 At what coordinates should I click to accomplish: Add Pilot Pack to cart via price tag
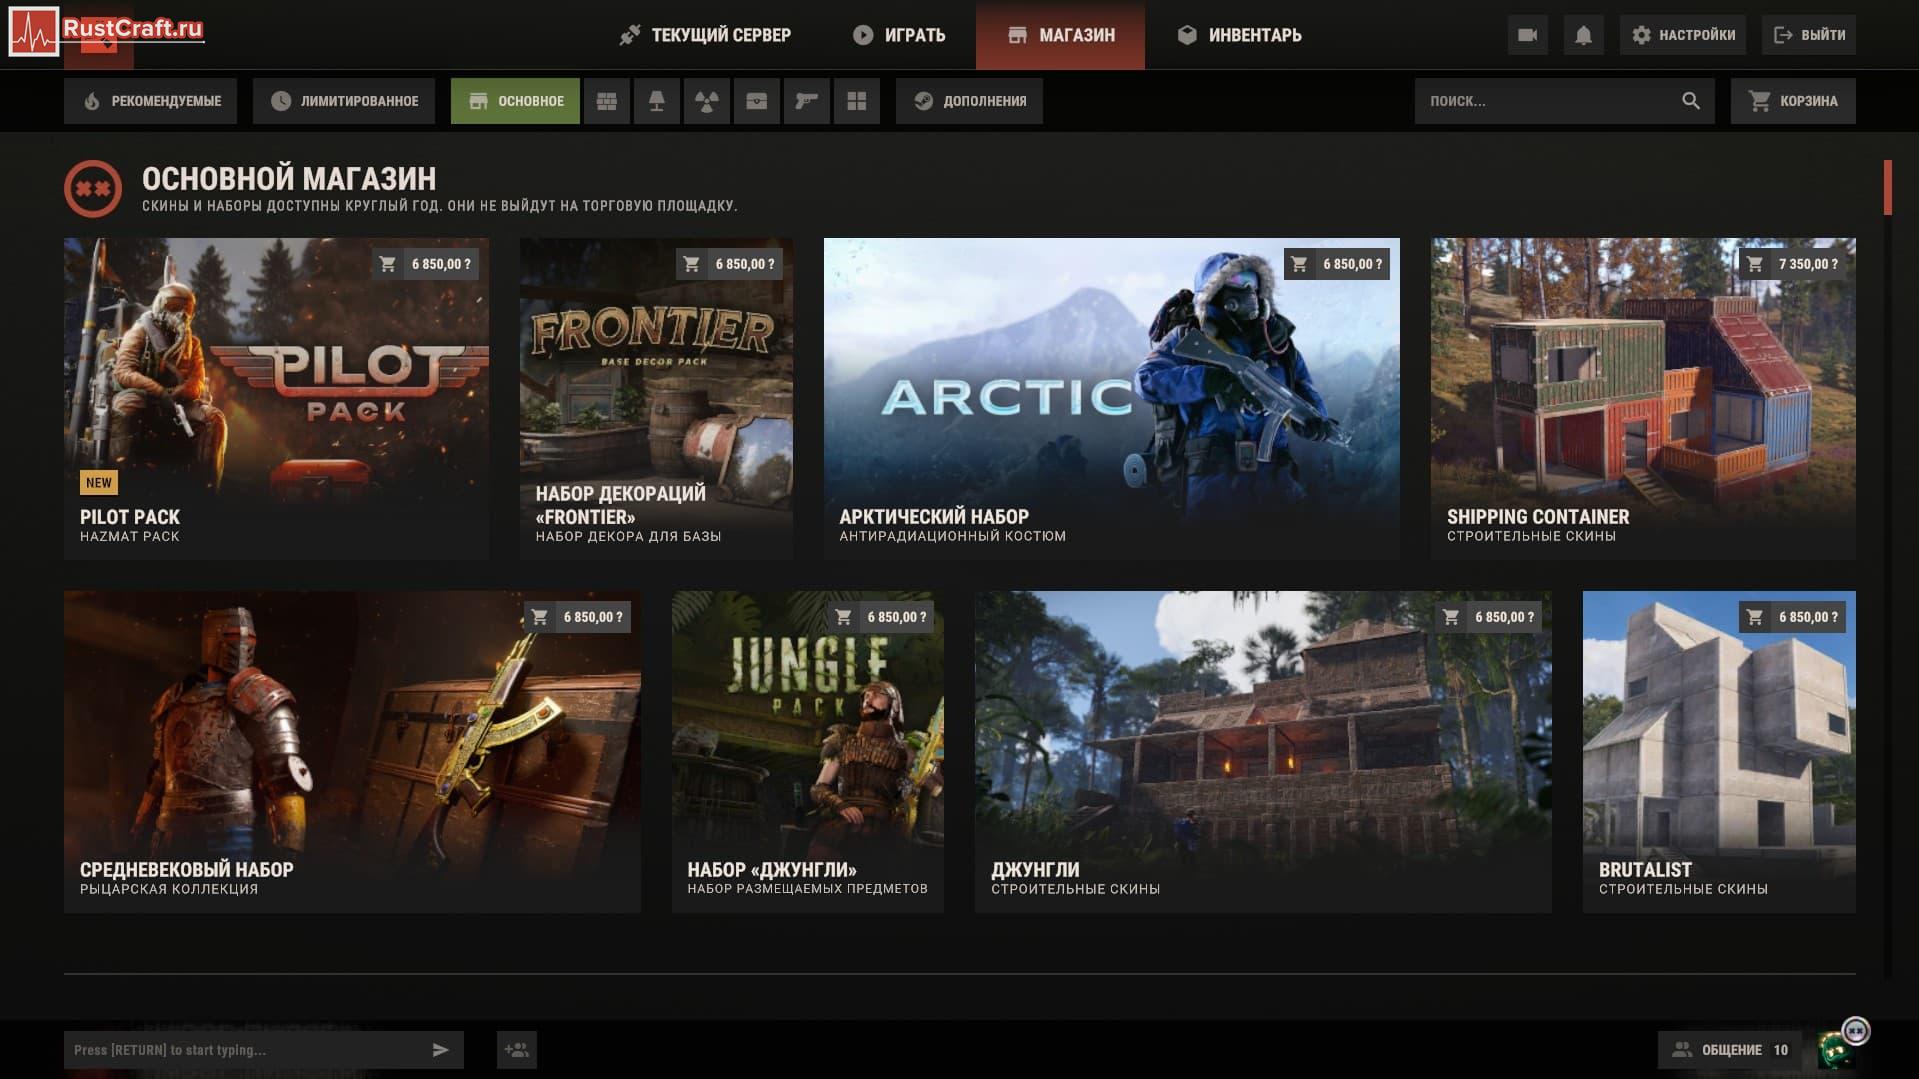(x=426, y=264)
